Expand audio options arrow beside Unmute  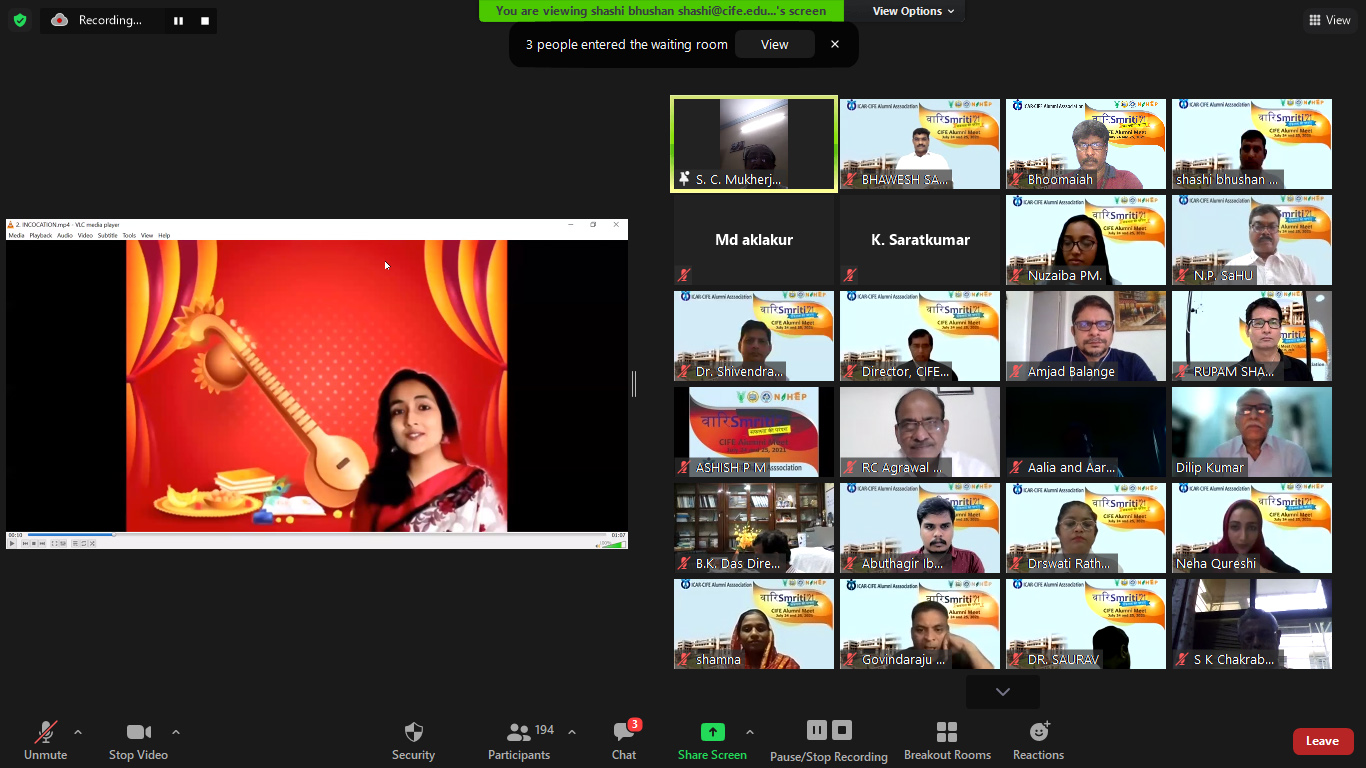[78, 732]
